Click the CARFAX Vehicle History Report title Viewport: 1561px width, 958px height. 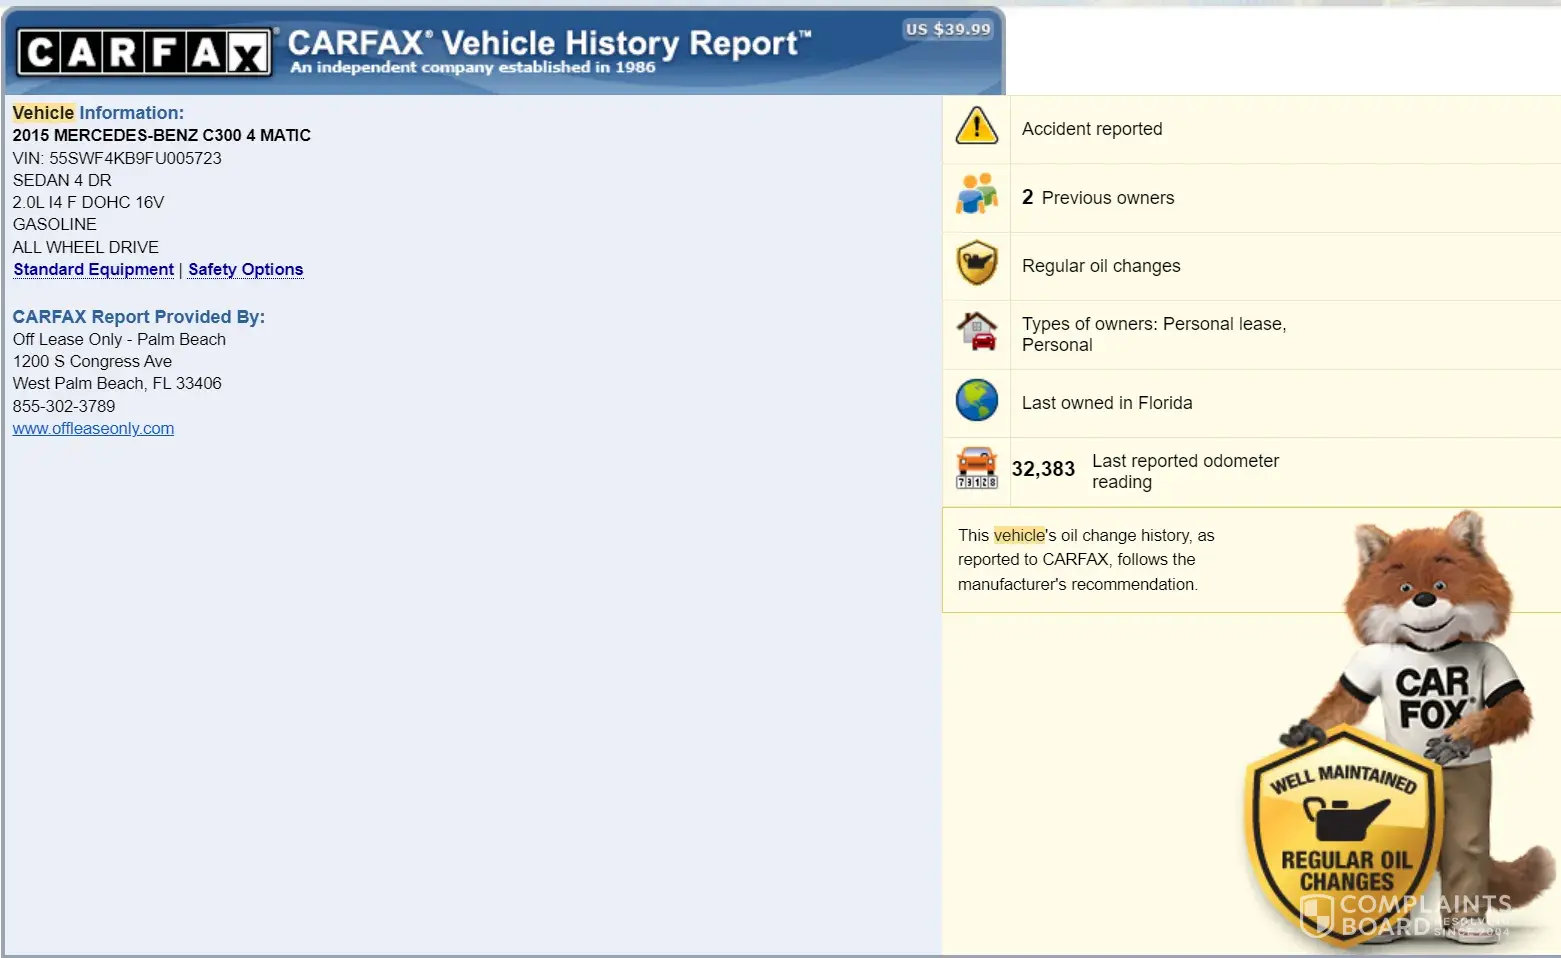(549, 43)
